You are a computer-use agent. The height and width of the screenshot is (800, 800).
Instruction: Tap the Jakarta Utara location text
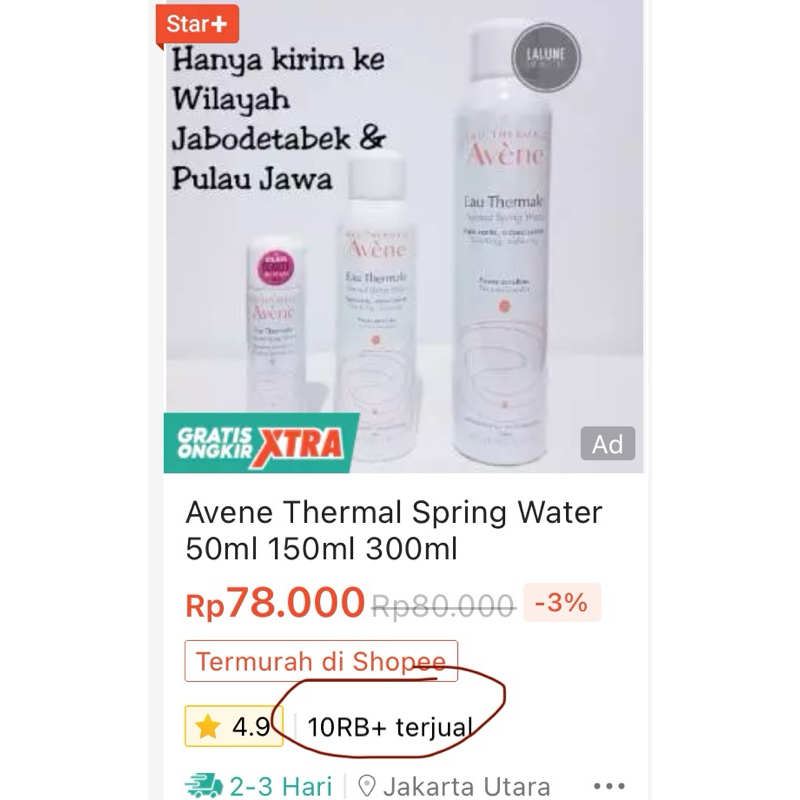(x=467, y=787)
